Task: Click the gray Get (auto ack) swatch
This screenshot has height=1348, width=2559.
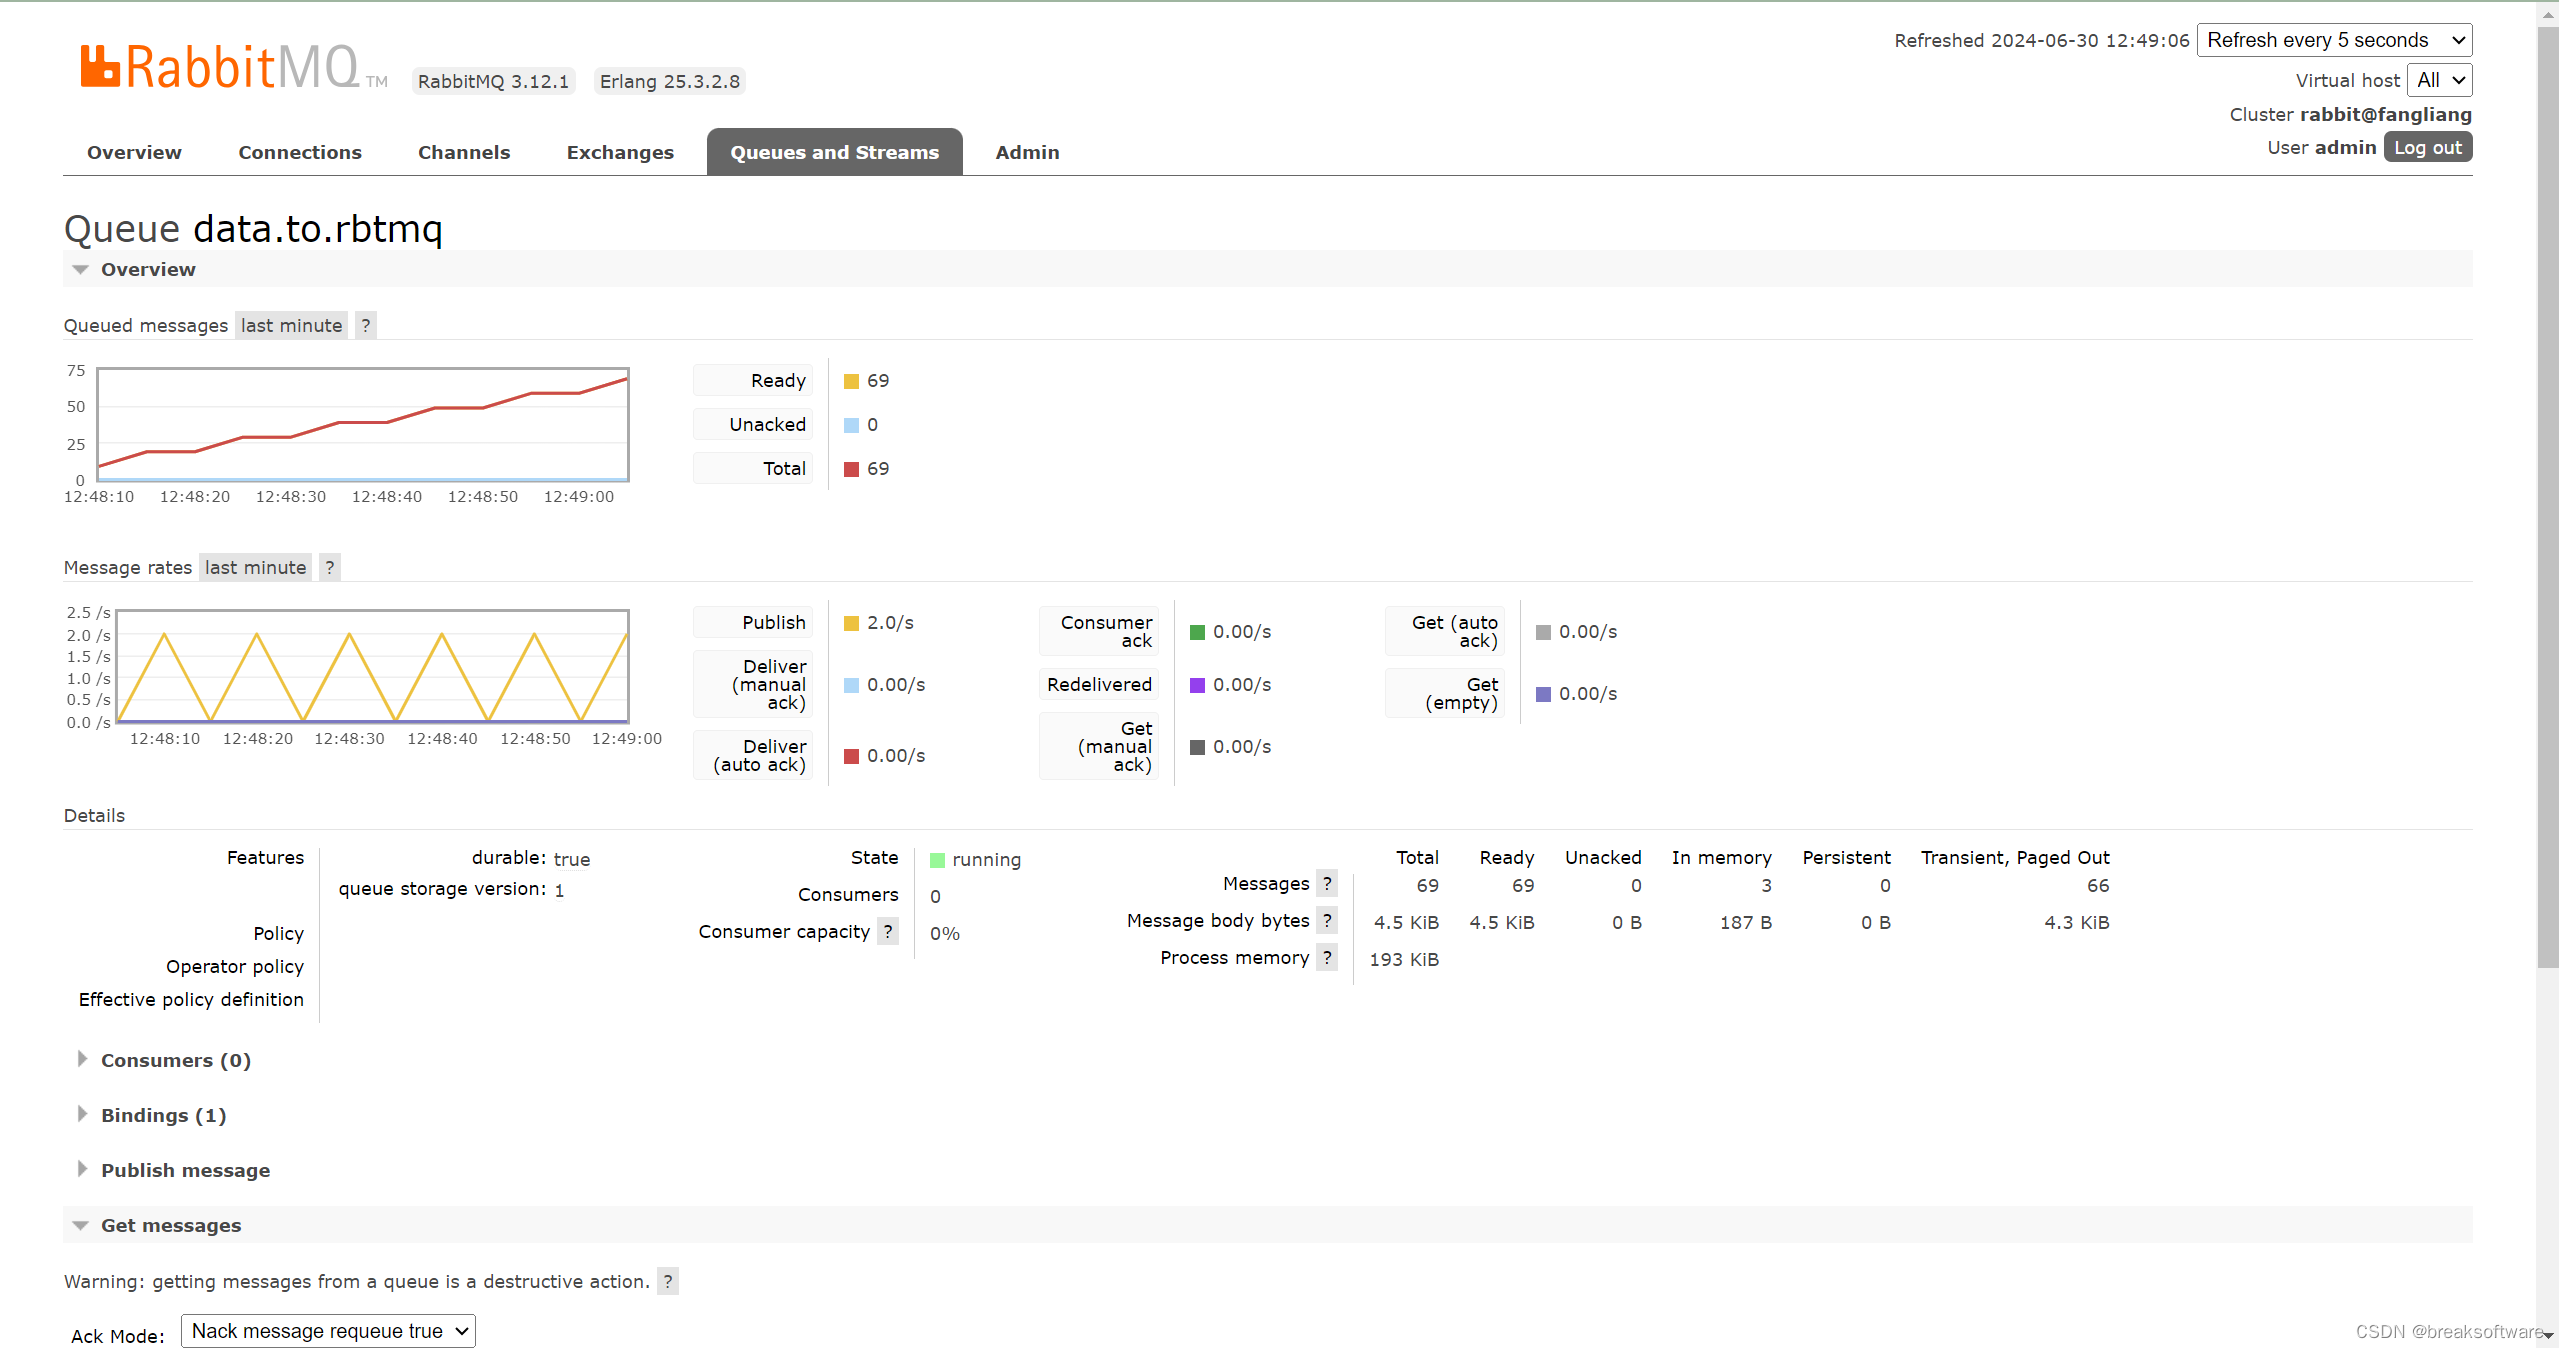Action: (1544, 632)
